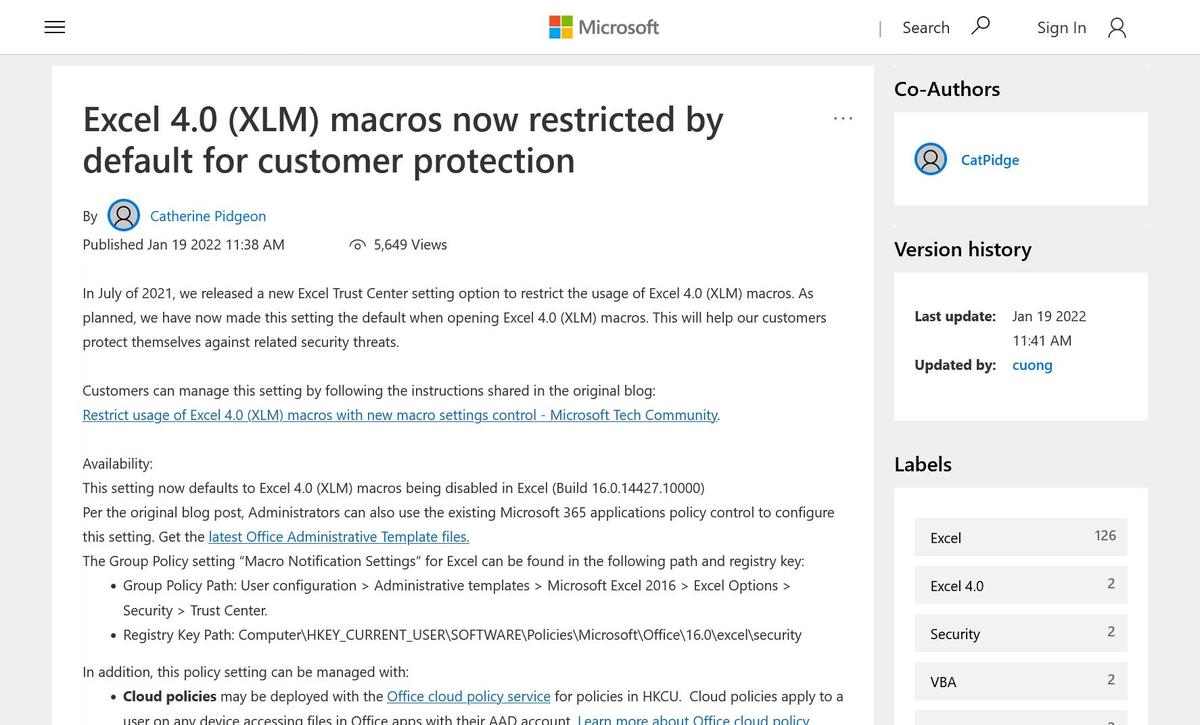The width and height of the screenshot is (1200, 725).
Task: Open Catherine Pidgeon's author profile link
Action: 208,216
